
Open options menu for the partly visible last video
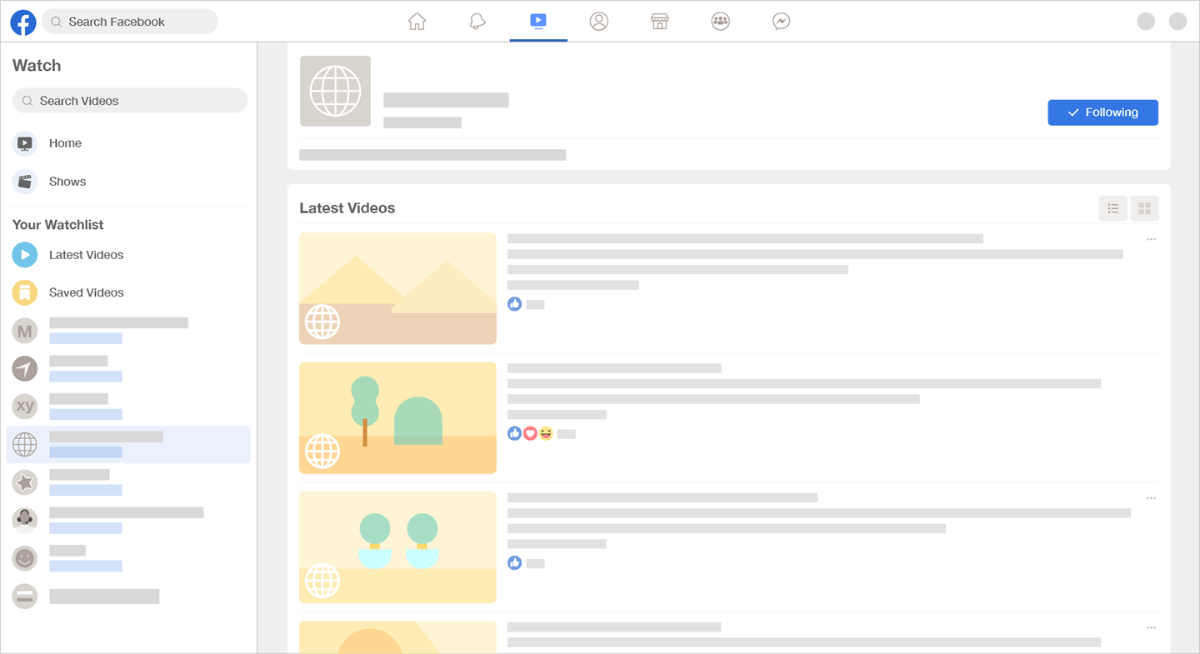[x=1151, y=628]
